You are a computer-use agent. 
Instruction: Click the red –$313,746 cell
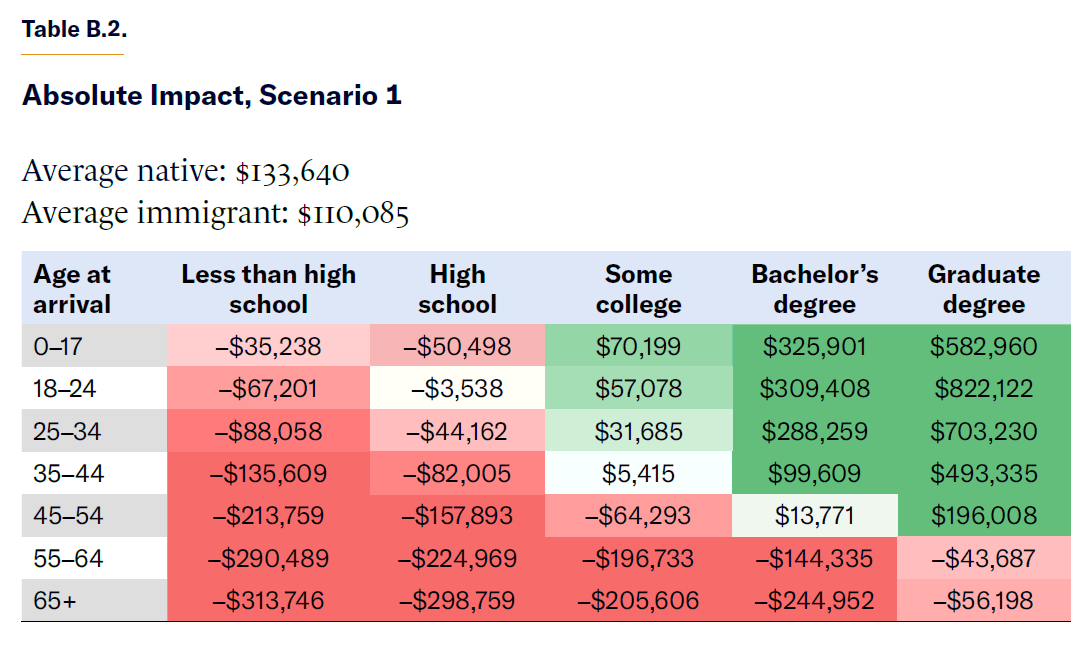point(268,601)
